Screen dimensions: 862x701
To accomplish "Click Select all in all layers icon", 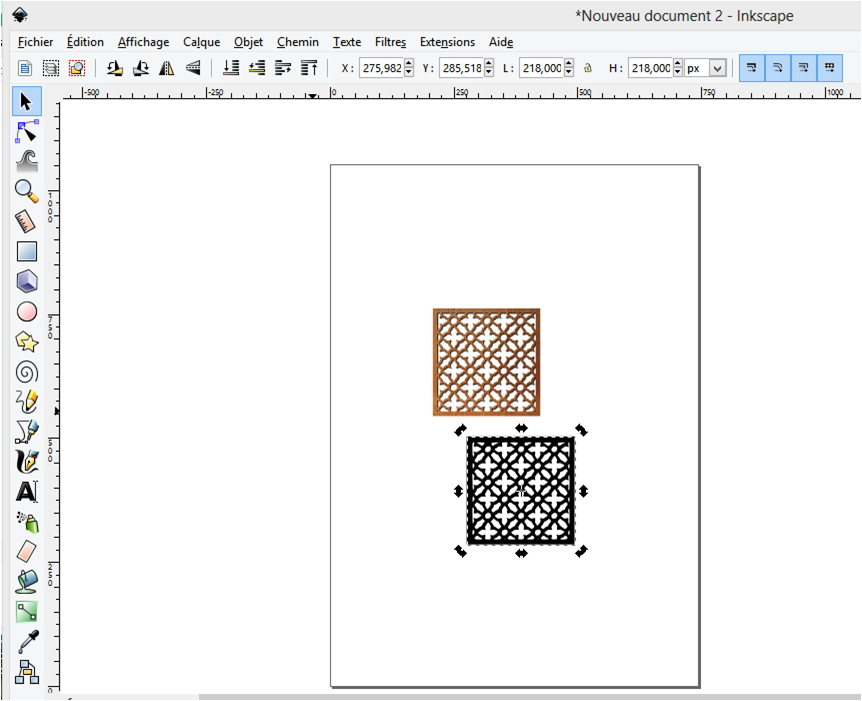I will pyautogui.click(x=51, y=68).
